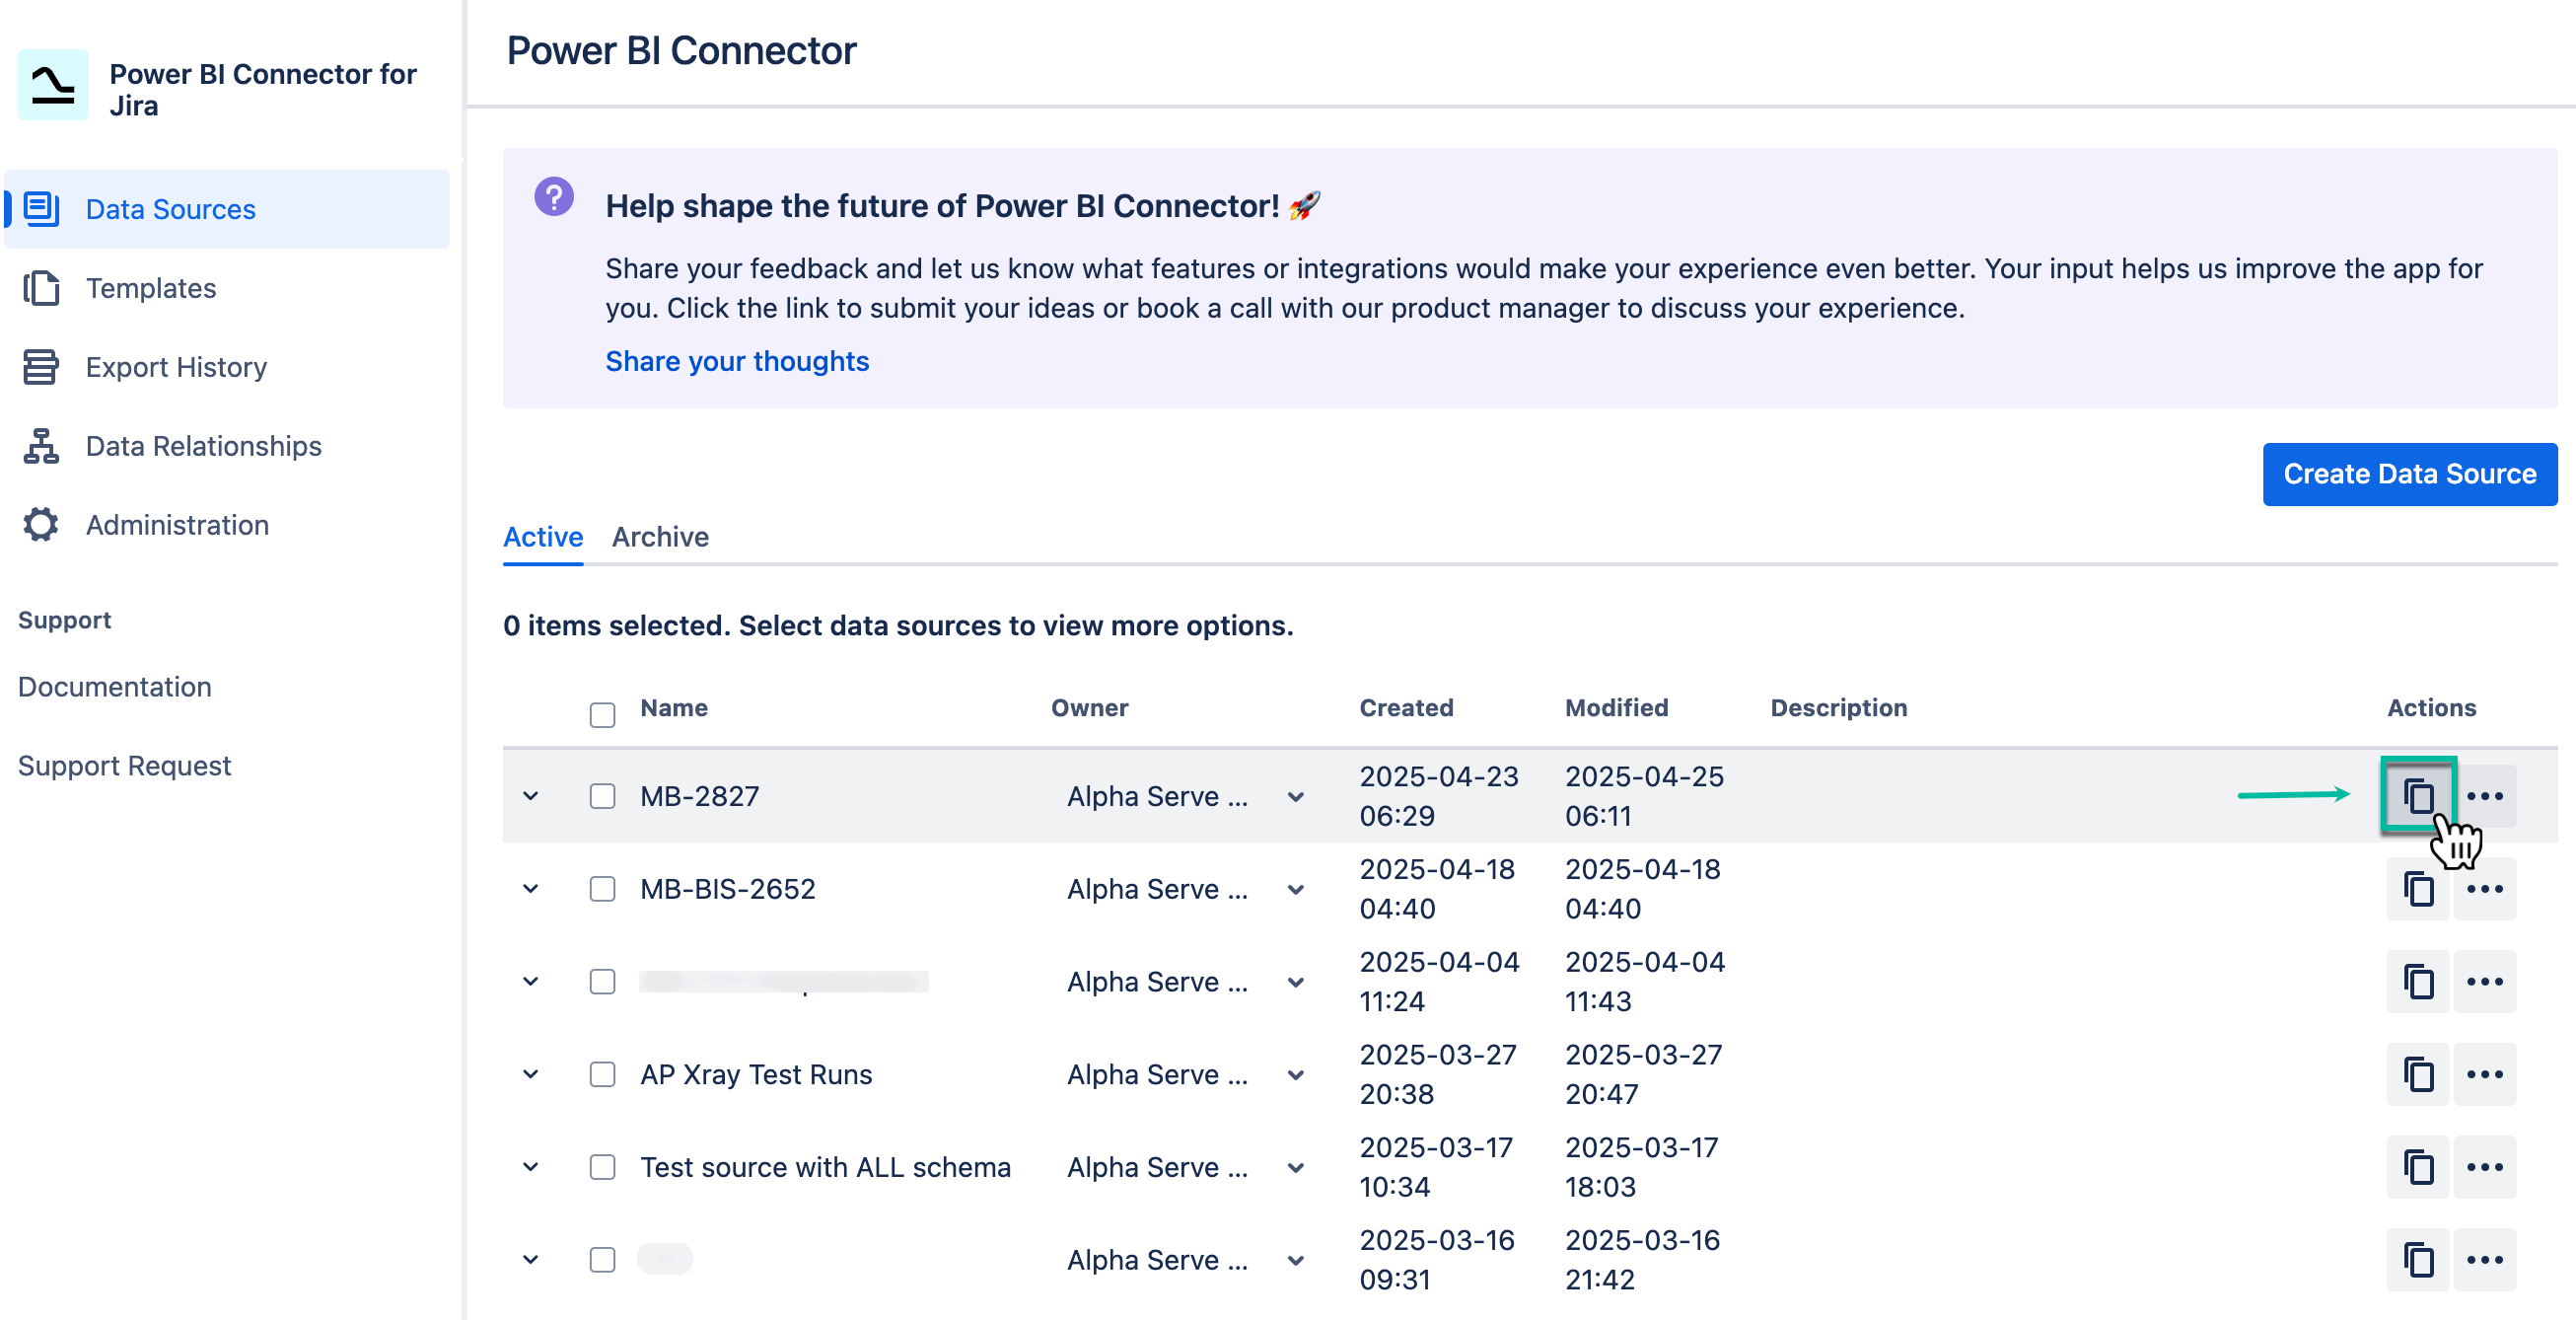Viewport: 2576px width, 1320px height.
Task: Check the Test source with ALL schema checkbox
Action: point(602,1167)
